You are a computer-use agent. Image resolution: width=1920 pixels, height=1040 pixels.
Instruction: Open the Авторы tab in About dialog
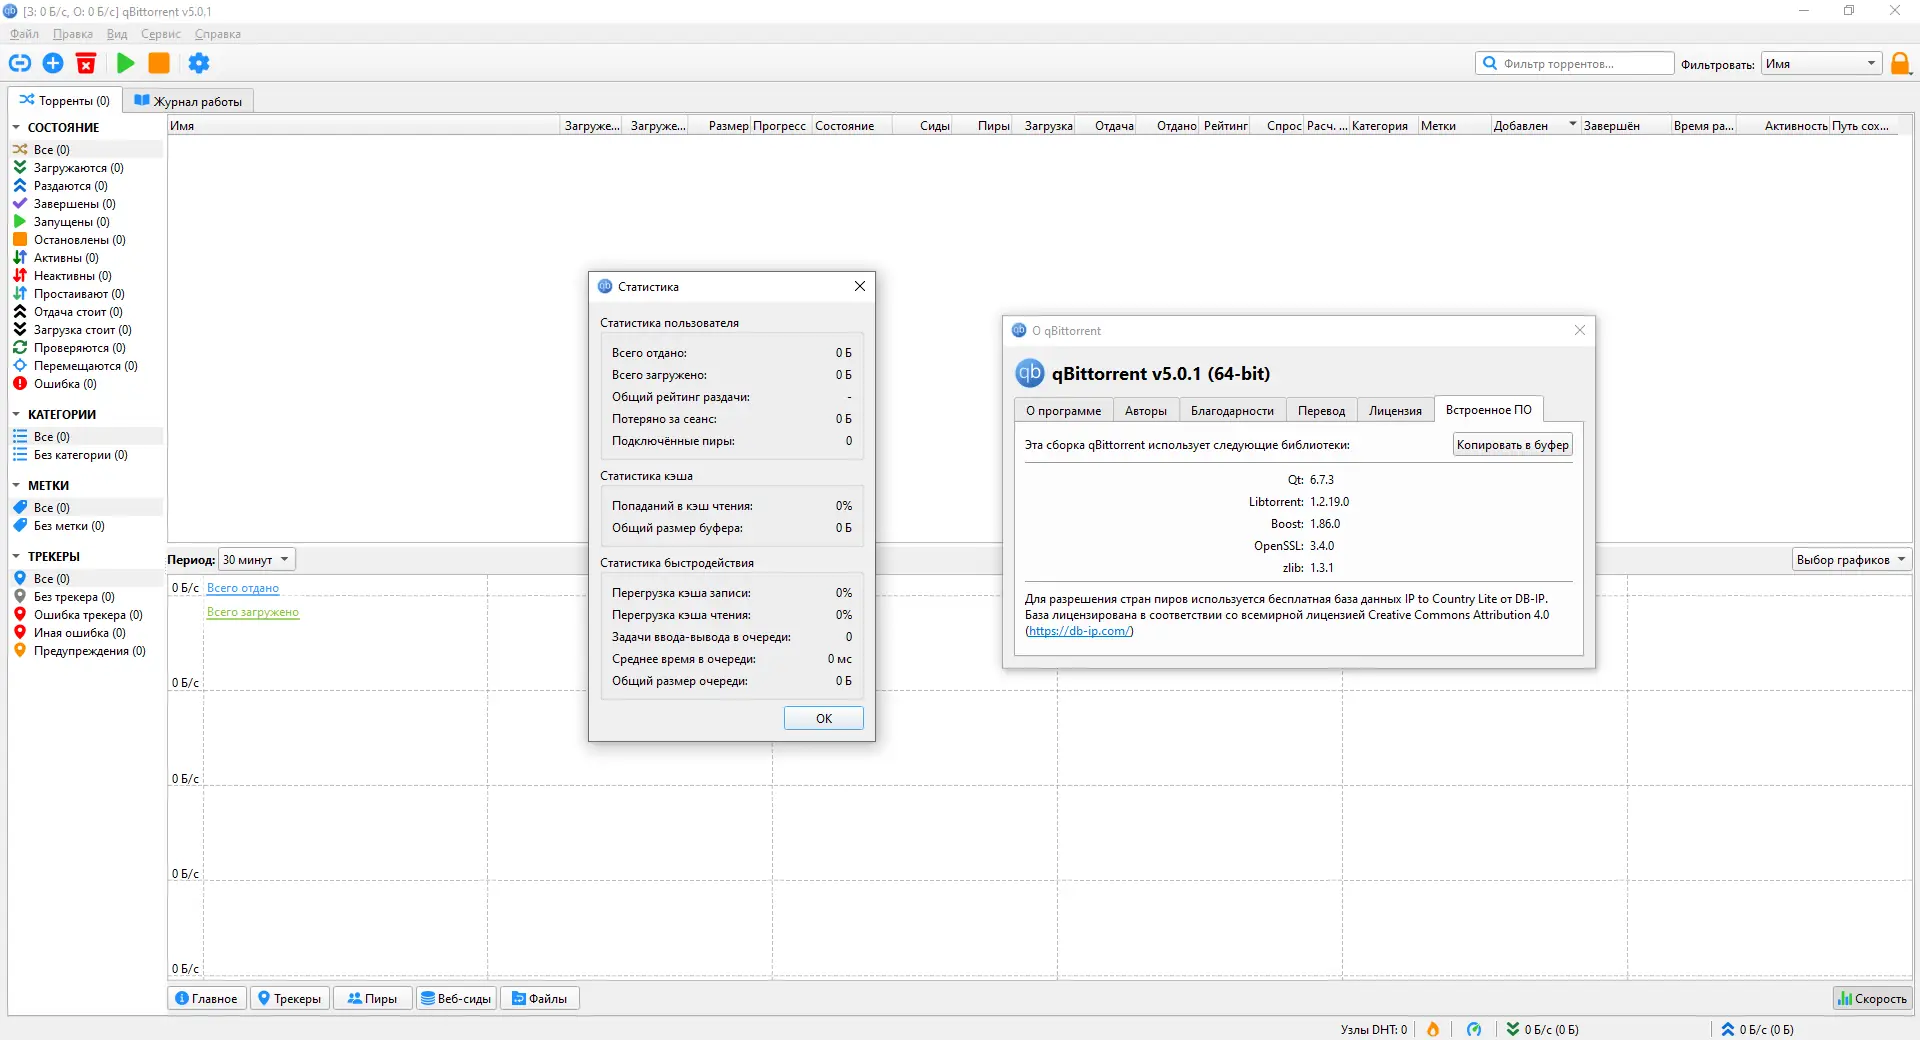1146,411
